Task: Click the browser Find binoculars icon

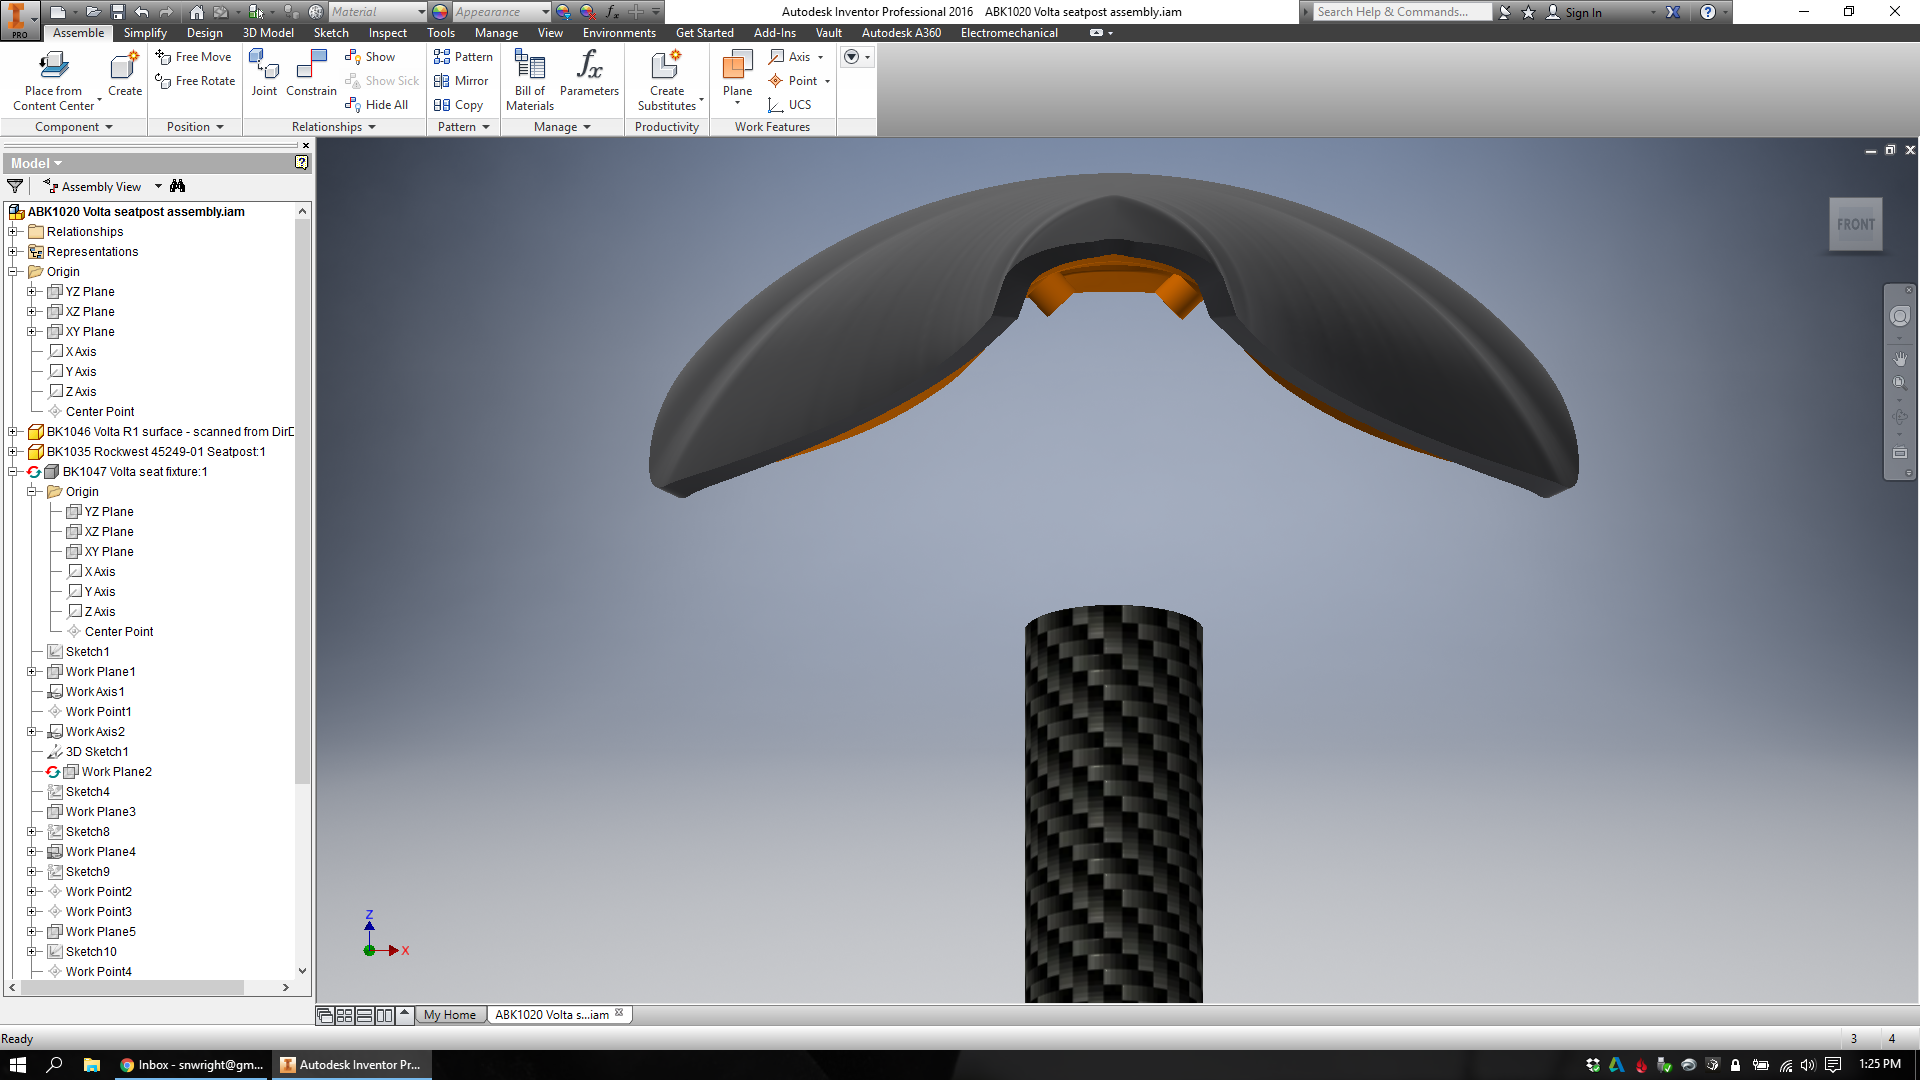Action: 178,186
